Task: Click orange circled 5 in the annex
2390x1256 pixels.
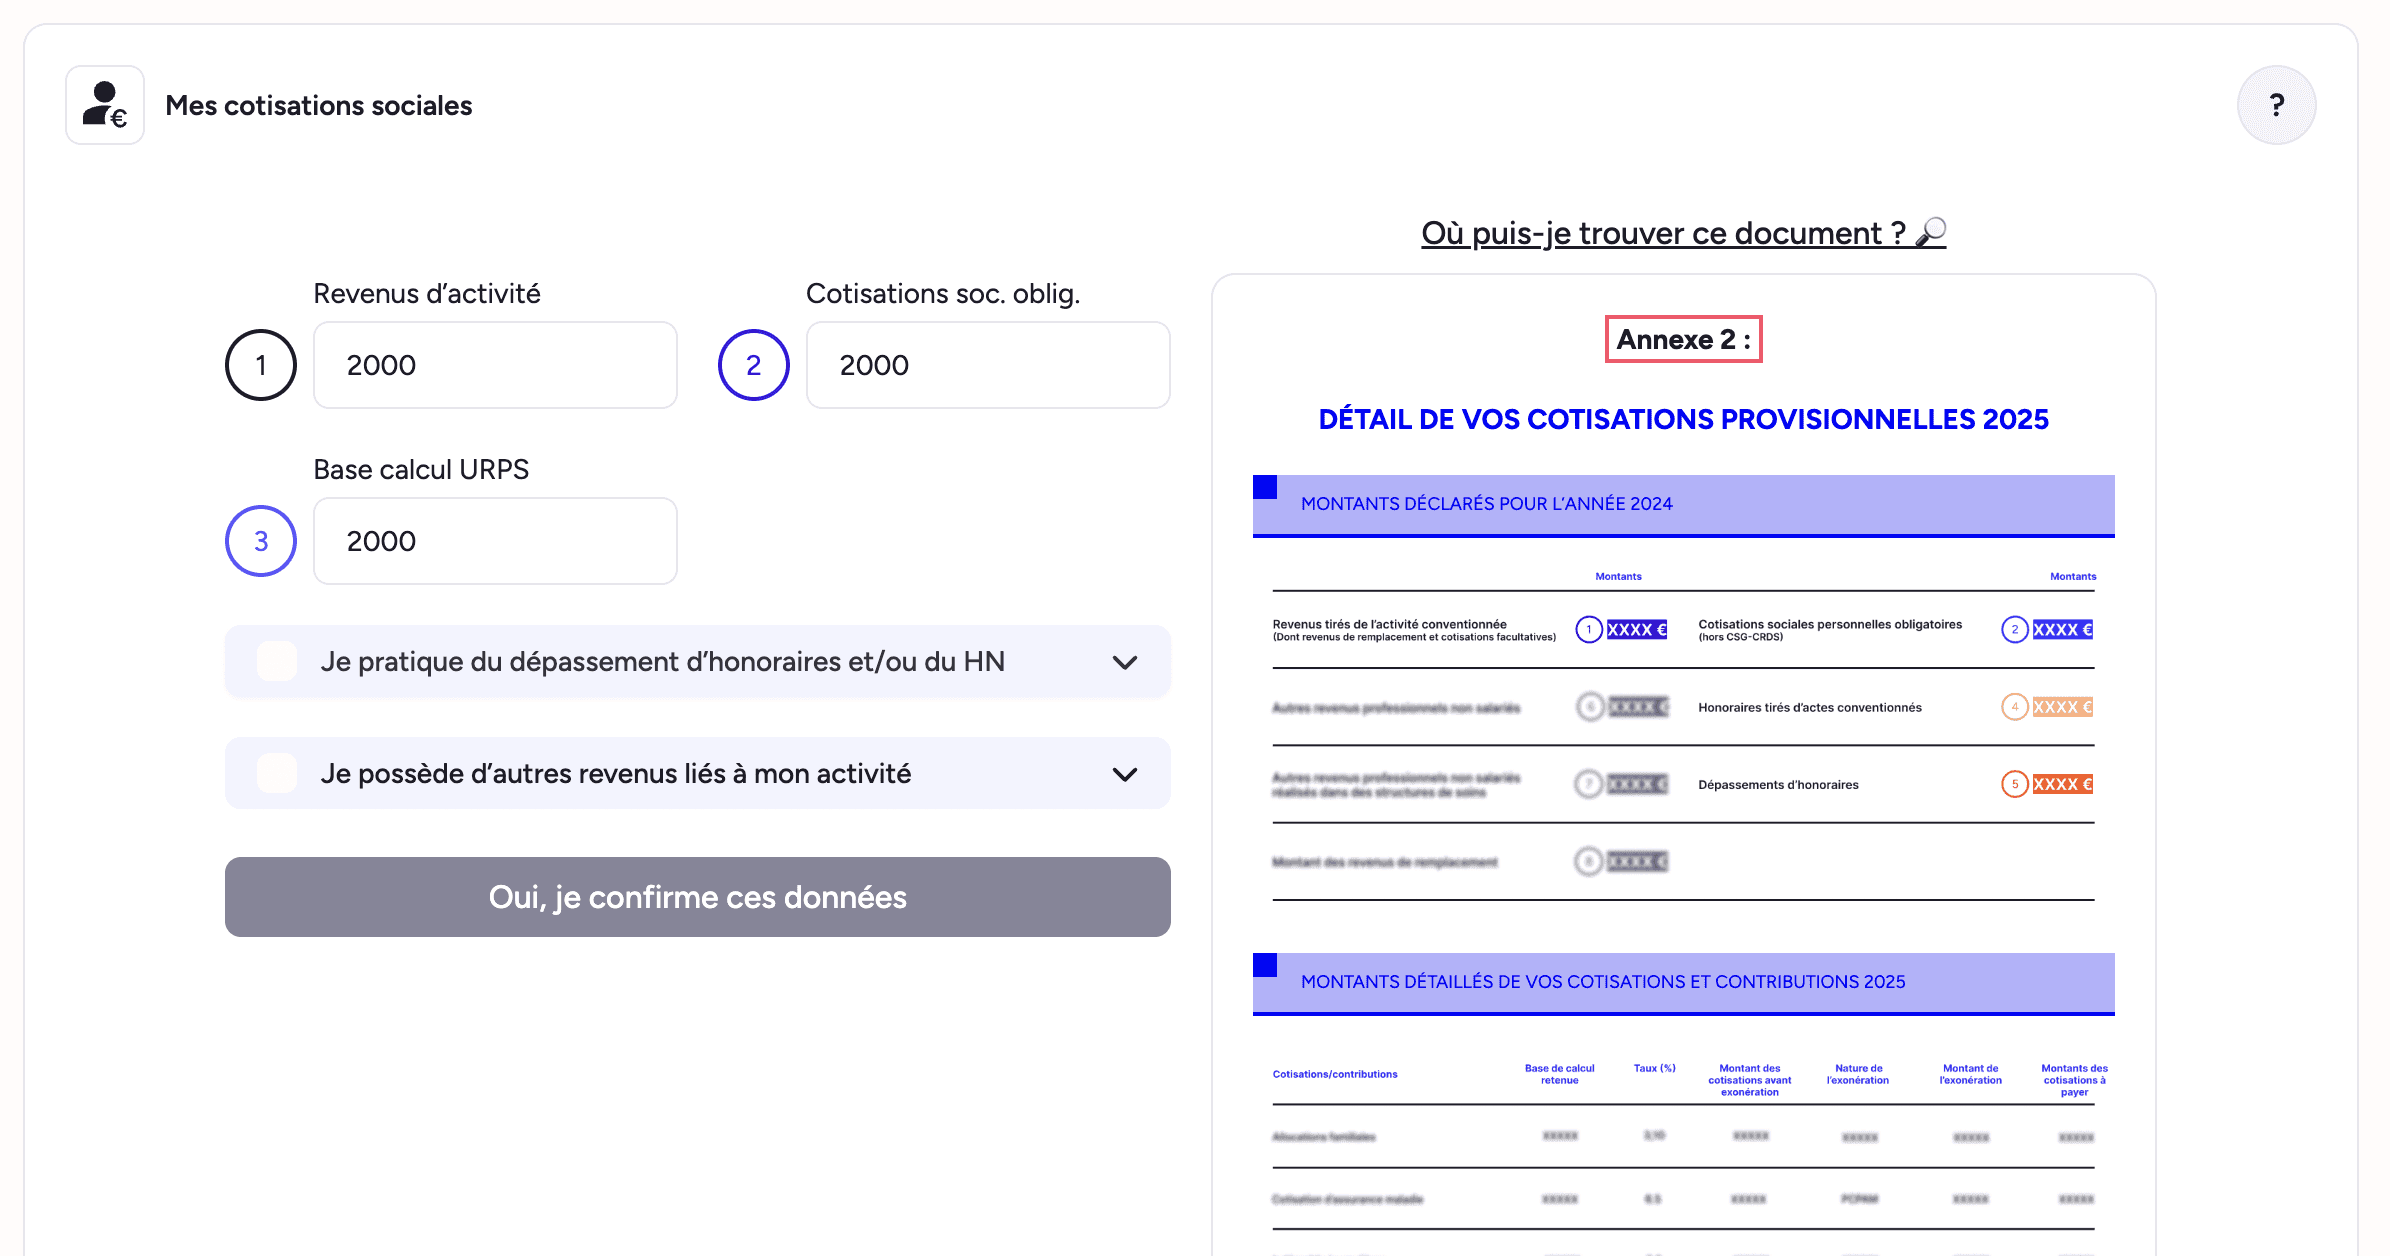Action: (x=2014, y=784)
